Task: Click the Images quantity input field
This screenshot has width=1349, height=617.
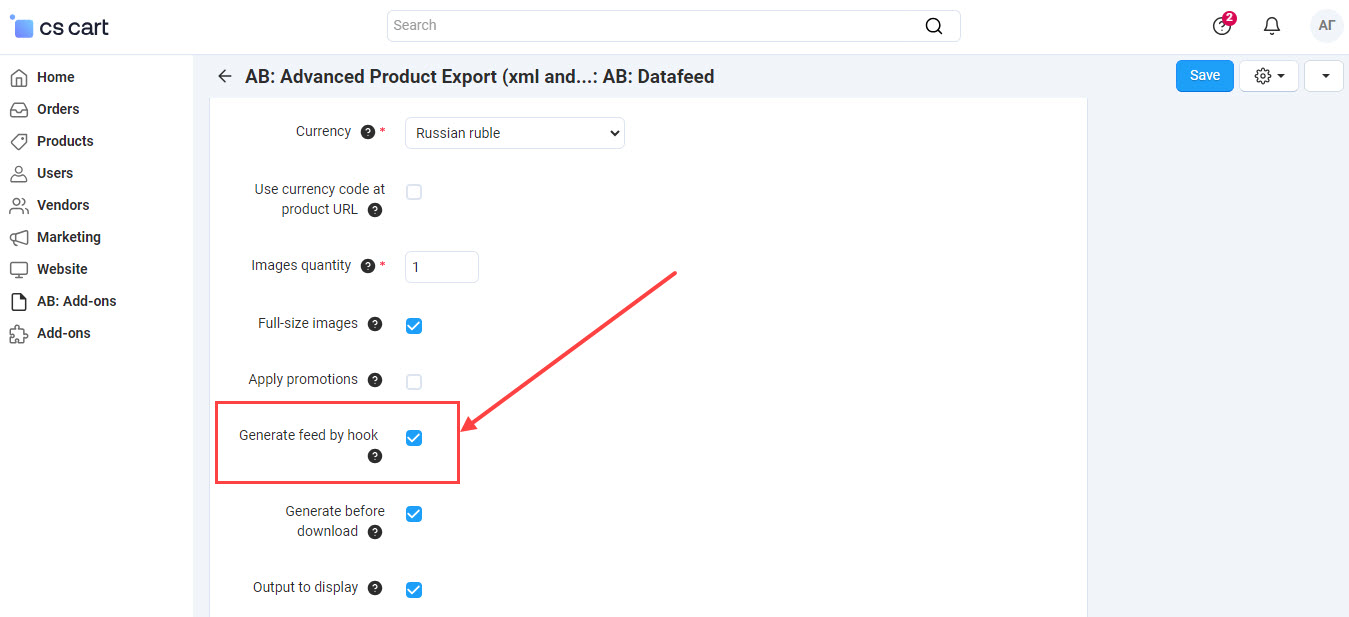Action: [441, 266]
